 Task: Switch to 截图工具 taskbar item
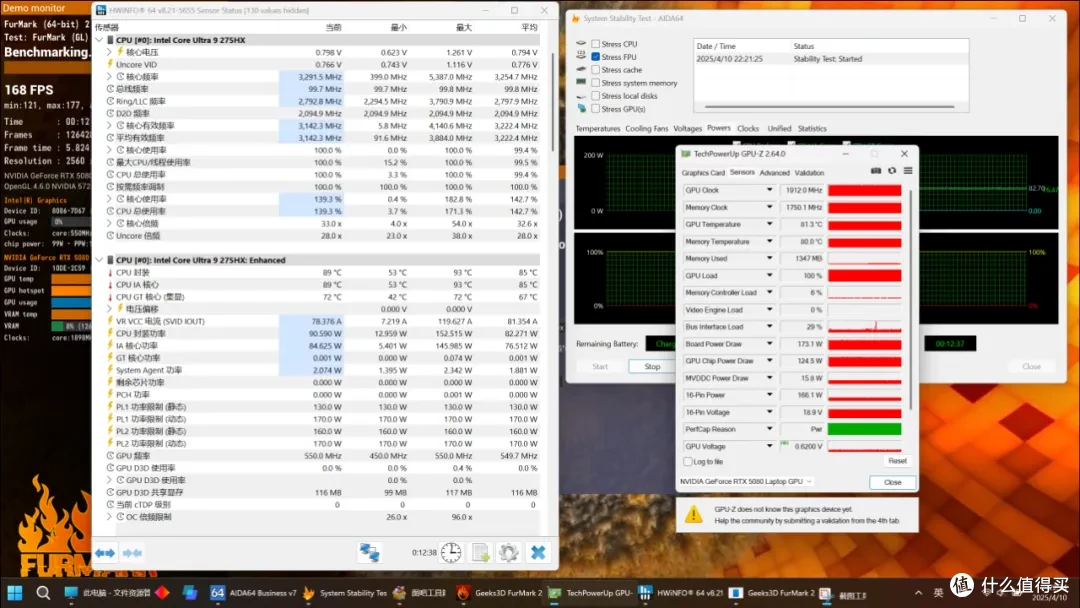[843, 594]
